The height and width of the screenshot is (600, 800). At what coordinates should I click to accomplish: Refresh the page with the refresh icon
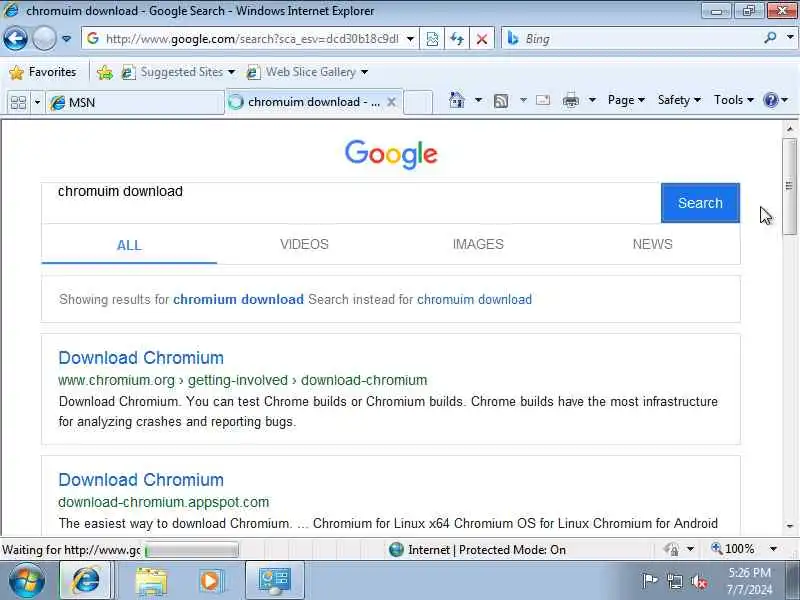pyautogui.click(x=457, y=39)
